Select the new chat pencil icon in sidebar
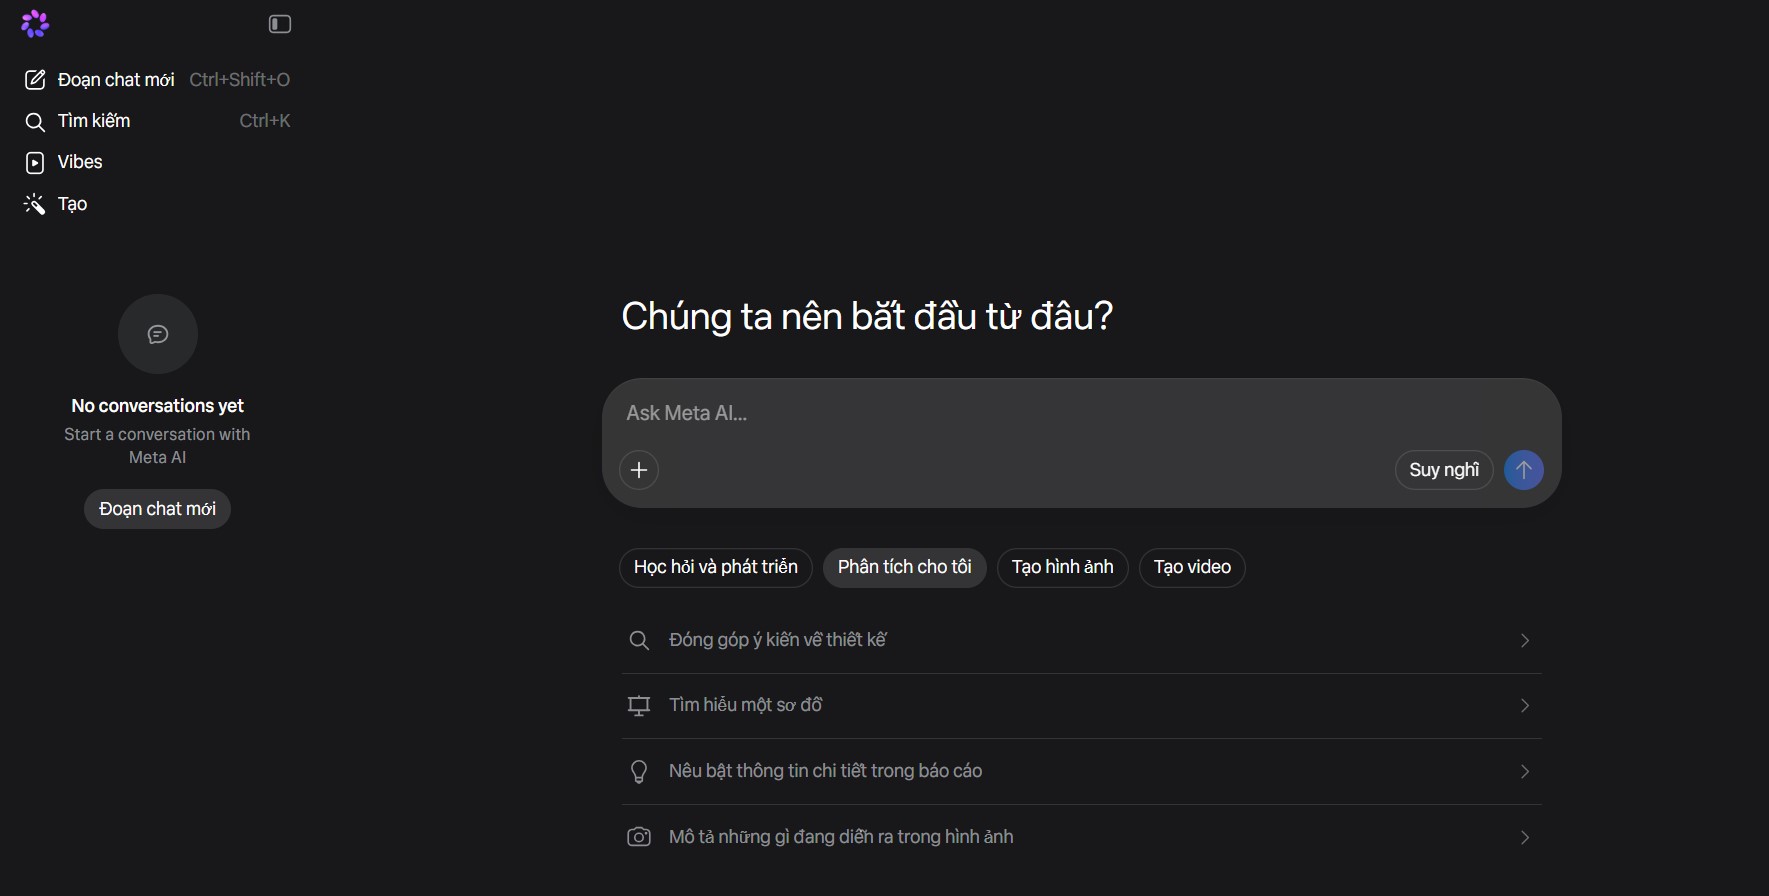The height and width of the screenshot is (896, 1769). 35,79
